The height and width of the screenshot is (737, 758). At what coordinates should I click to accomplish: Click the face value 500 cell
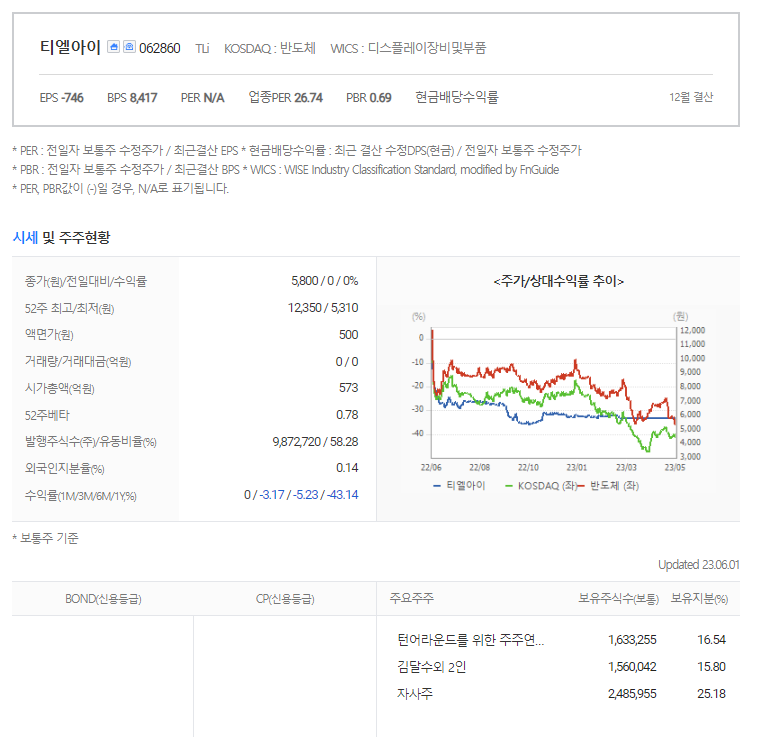349,334
